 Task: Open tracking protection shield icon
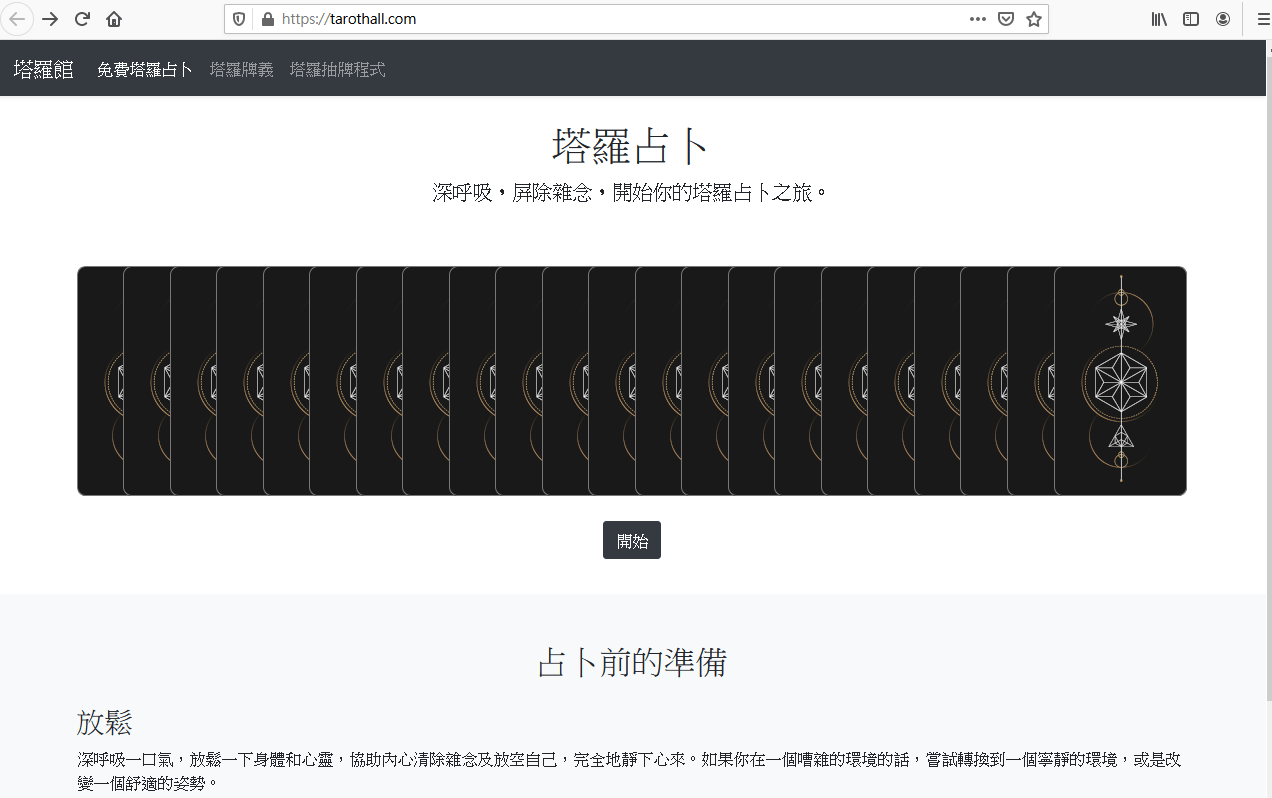(239, 19)
